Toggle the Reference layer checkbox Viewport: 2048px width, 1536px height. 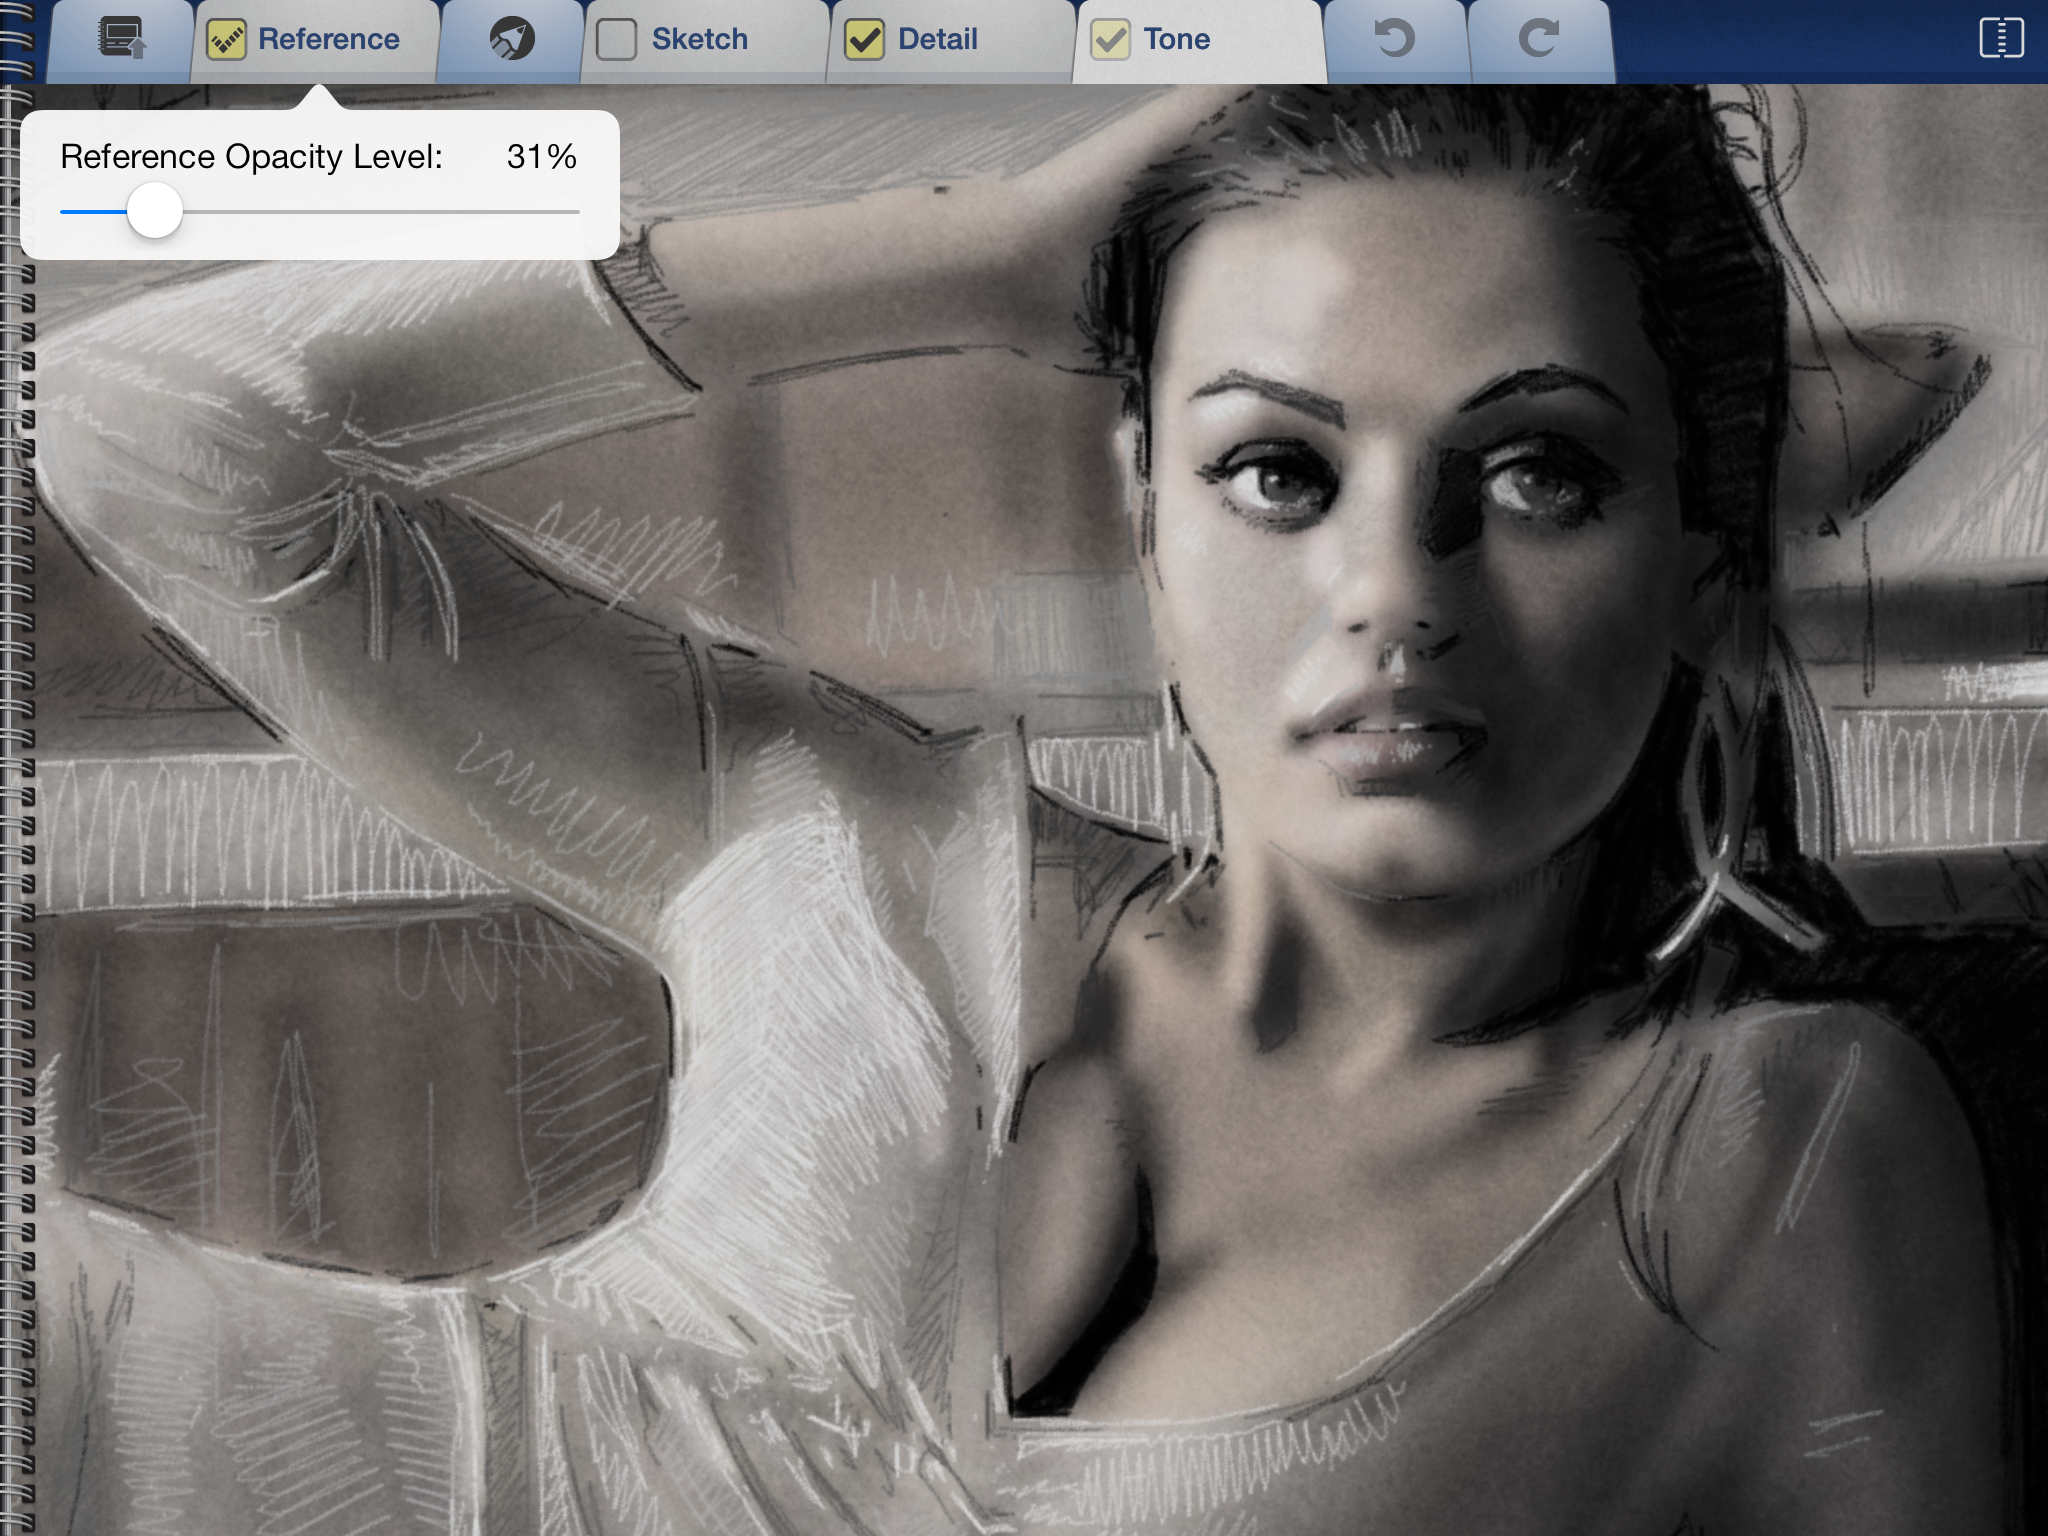[x=227, y=40]
